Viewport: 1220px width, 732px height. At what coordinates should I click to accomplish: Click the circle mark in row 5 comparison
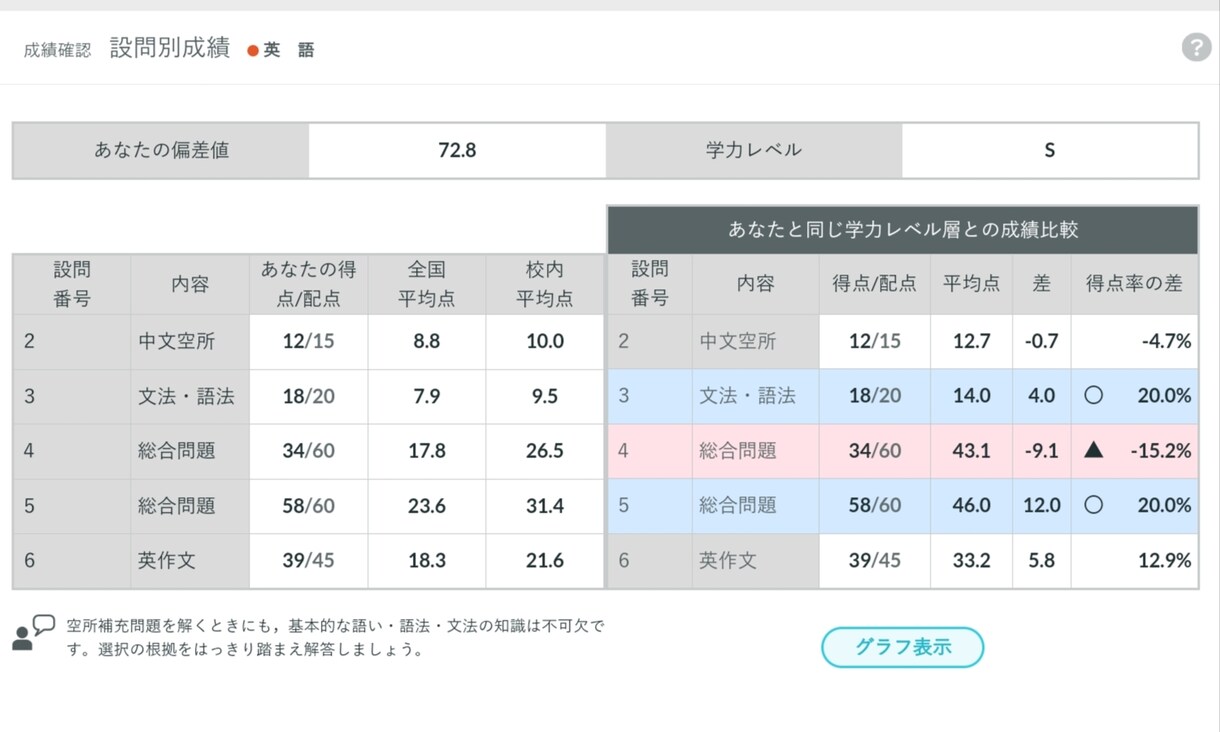click(x=1093, y=505)
